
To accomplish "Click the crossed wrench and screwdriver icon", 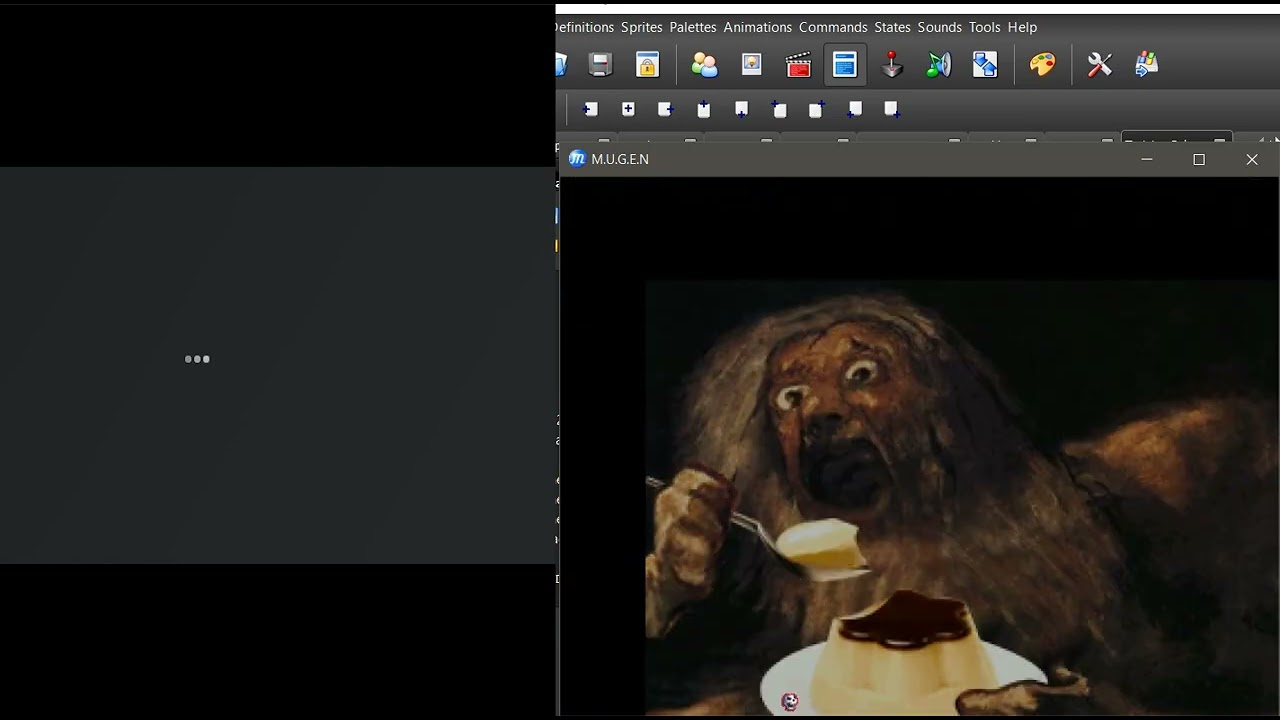I will (1100, 65).
